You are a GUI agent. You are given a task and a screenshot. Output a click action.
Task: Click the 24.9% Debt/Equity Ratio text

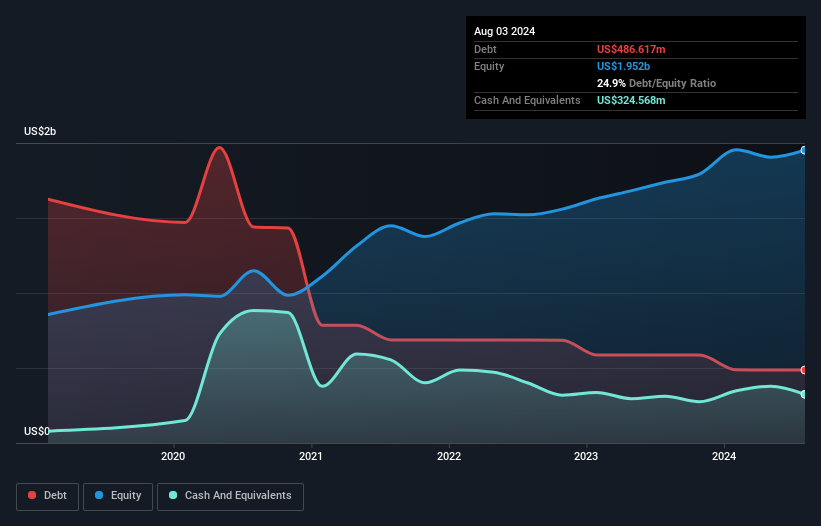[x=656, y=83]
